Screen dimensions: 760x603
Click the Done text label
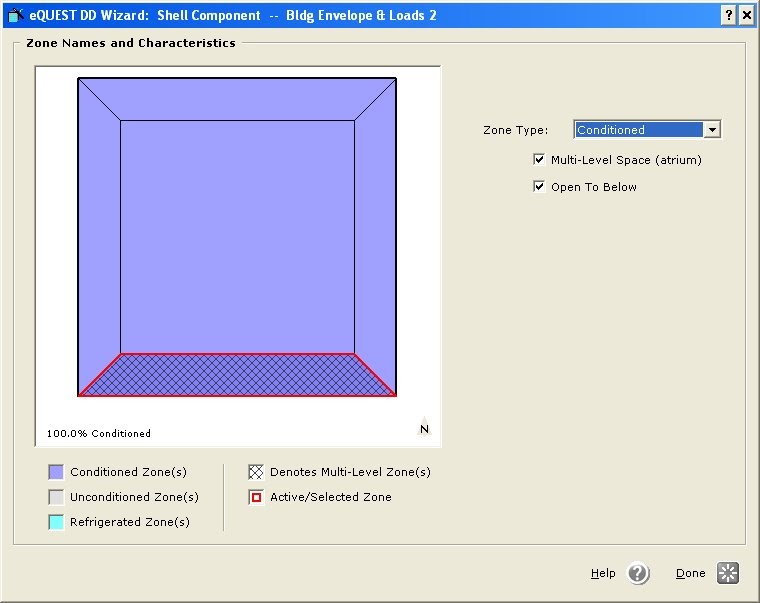(x=691, y=573)
